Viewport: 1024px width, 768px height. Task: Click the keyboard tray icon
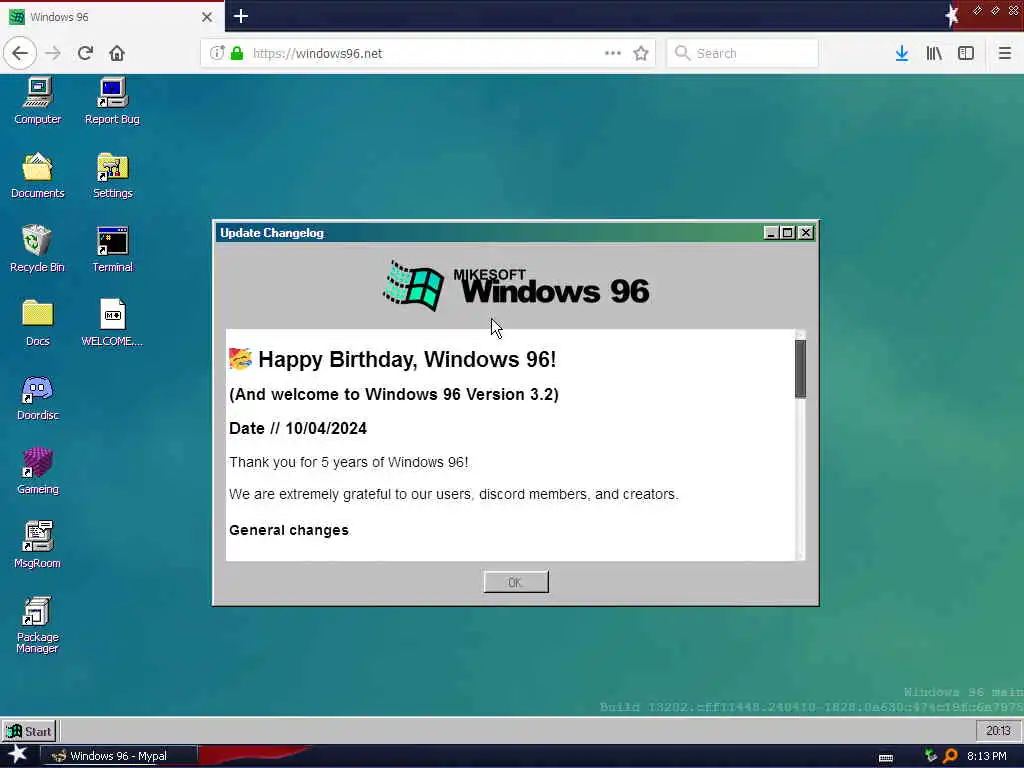(886, 758)
